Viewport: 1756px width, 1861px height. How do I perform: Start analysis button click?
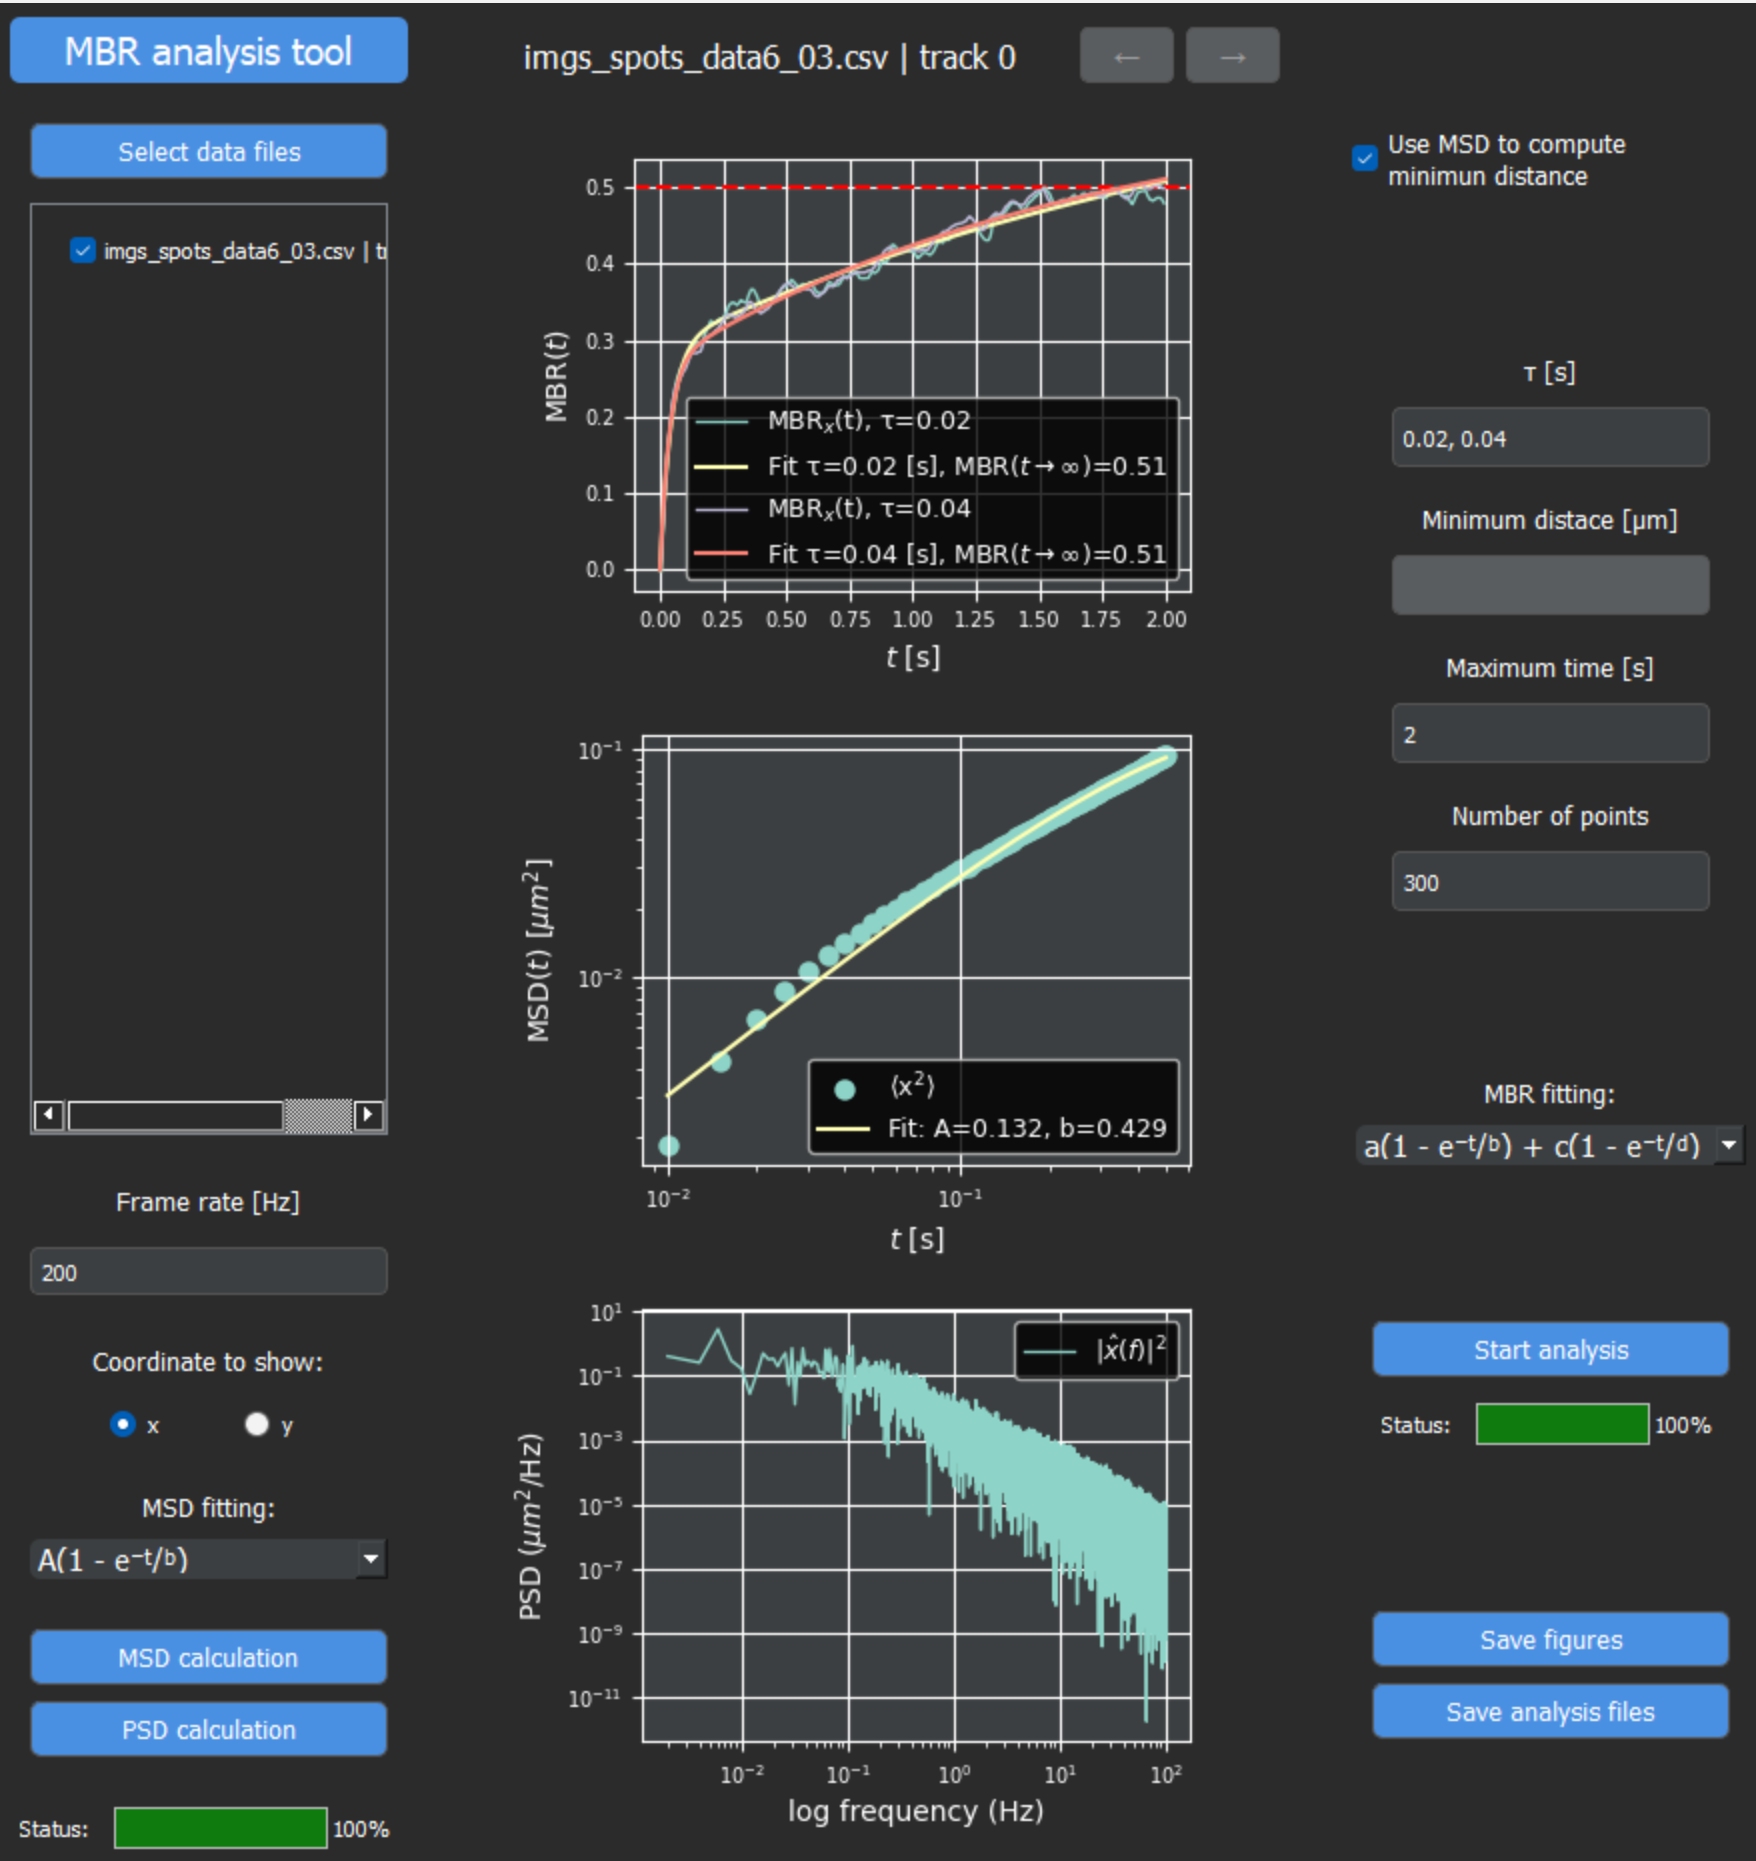tap(1550, 1350)
